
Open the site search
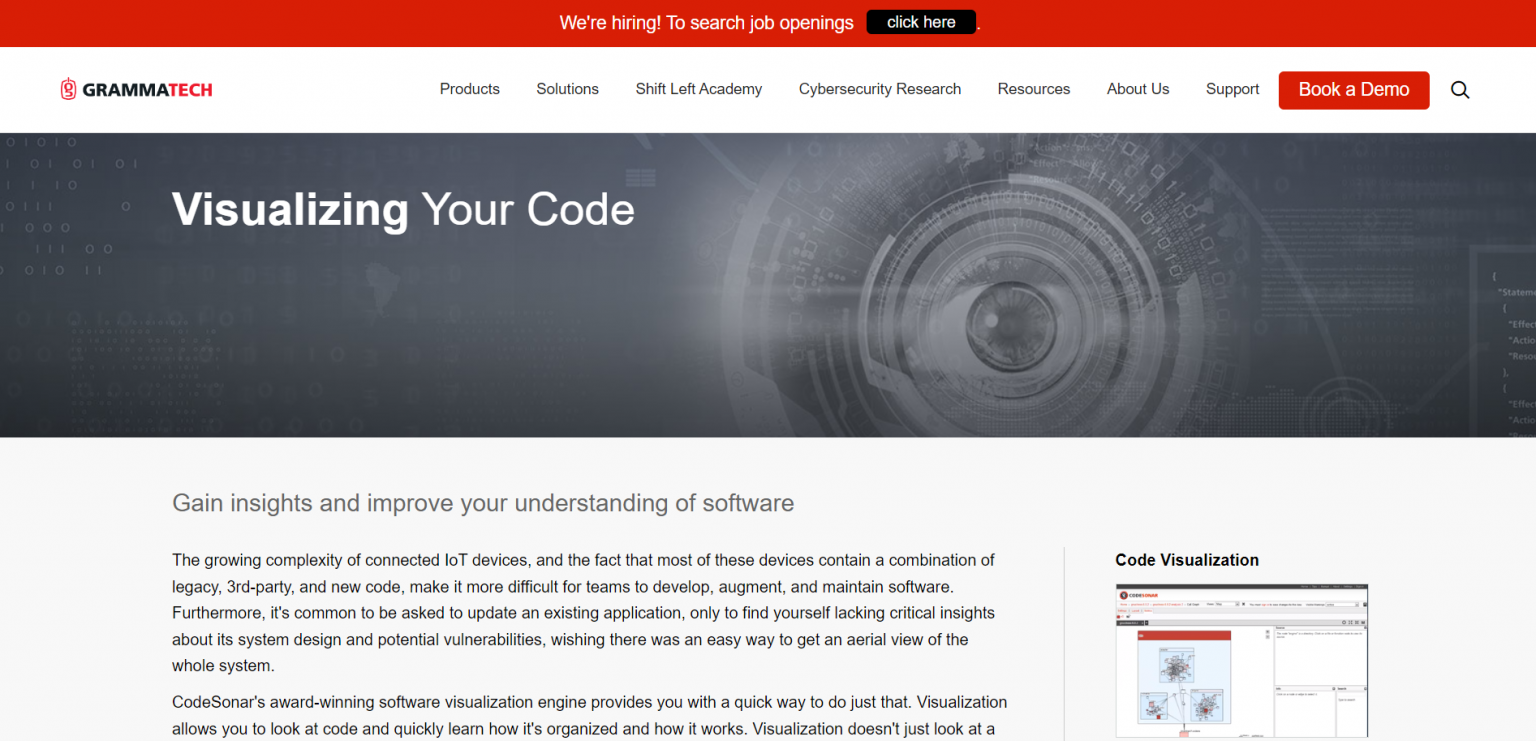coord(1460,90)
